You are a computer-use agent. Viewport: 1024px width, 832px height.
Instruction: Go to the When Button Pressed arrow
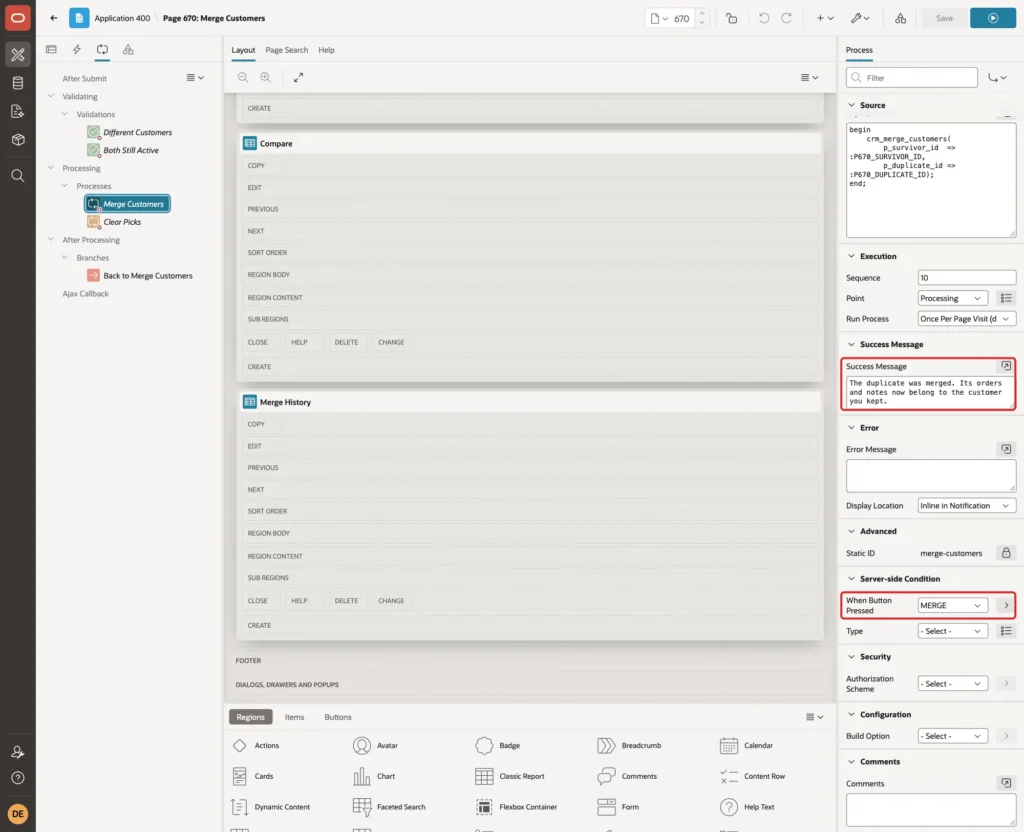pyautogui.click(x=1006, y=605)
